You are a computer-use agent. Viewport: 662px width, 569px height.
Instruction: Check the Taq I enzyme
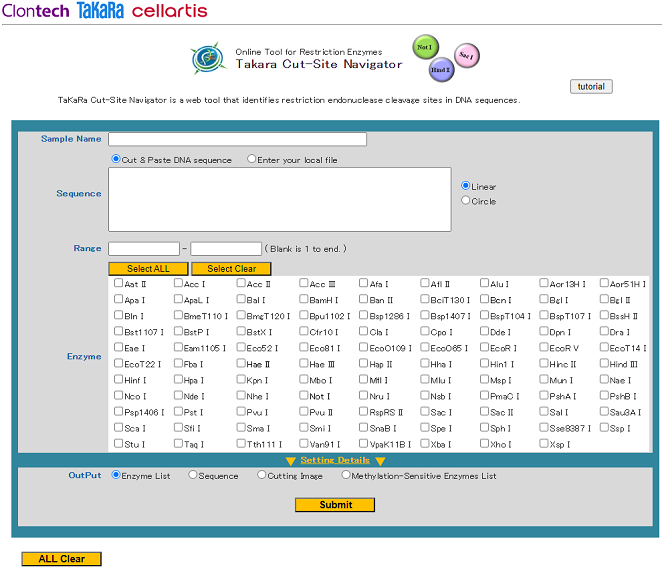click(178, 443)
